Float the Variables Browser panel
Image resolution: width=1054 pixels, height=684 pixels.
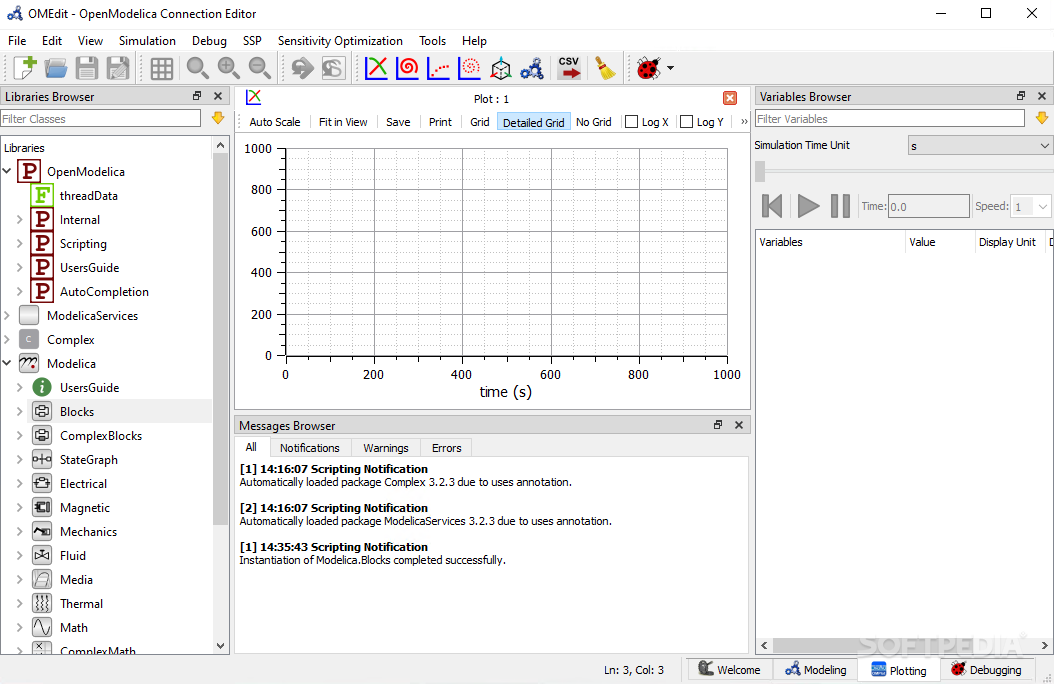tap(1021, 96)
